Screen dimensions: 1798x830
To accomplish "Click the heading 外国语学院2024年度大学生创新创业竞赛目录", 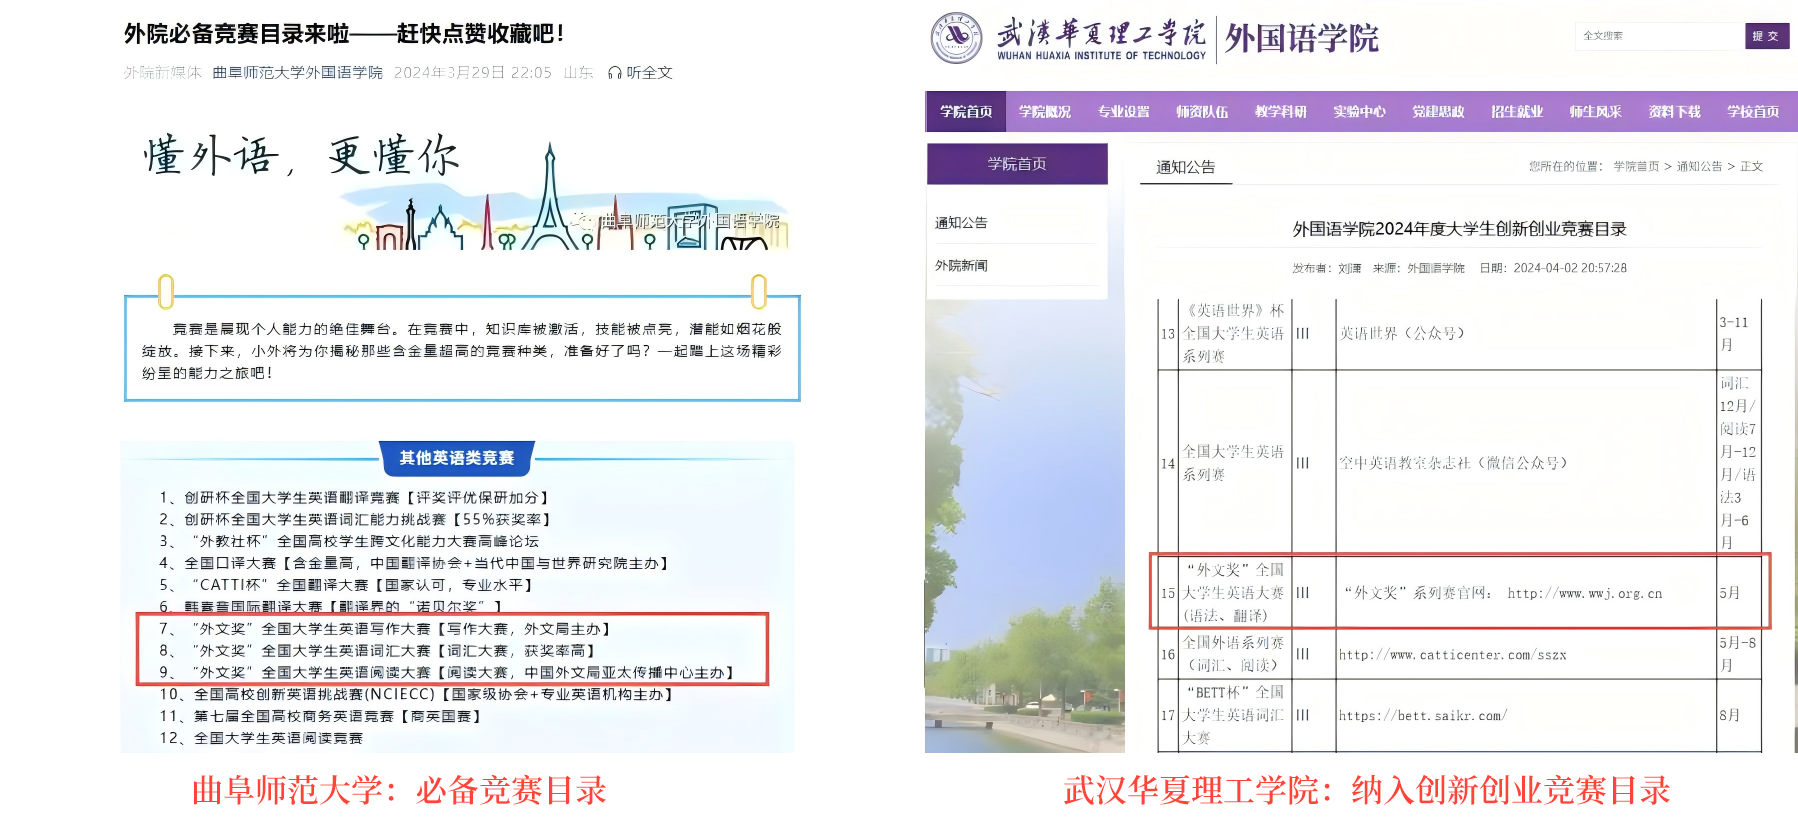I will pos(1460,229).
